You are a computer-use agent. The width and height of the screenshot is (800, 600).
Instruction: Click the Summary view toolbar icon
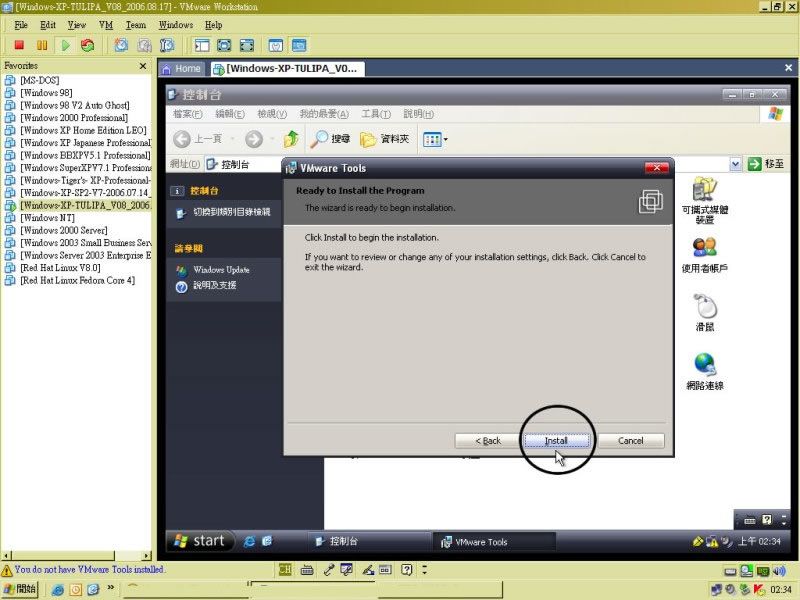pyautogui.click(x=276, y=45)
